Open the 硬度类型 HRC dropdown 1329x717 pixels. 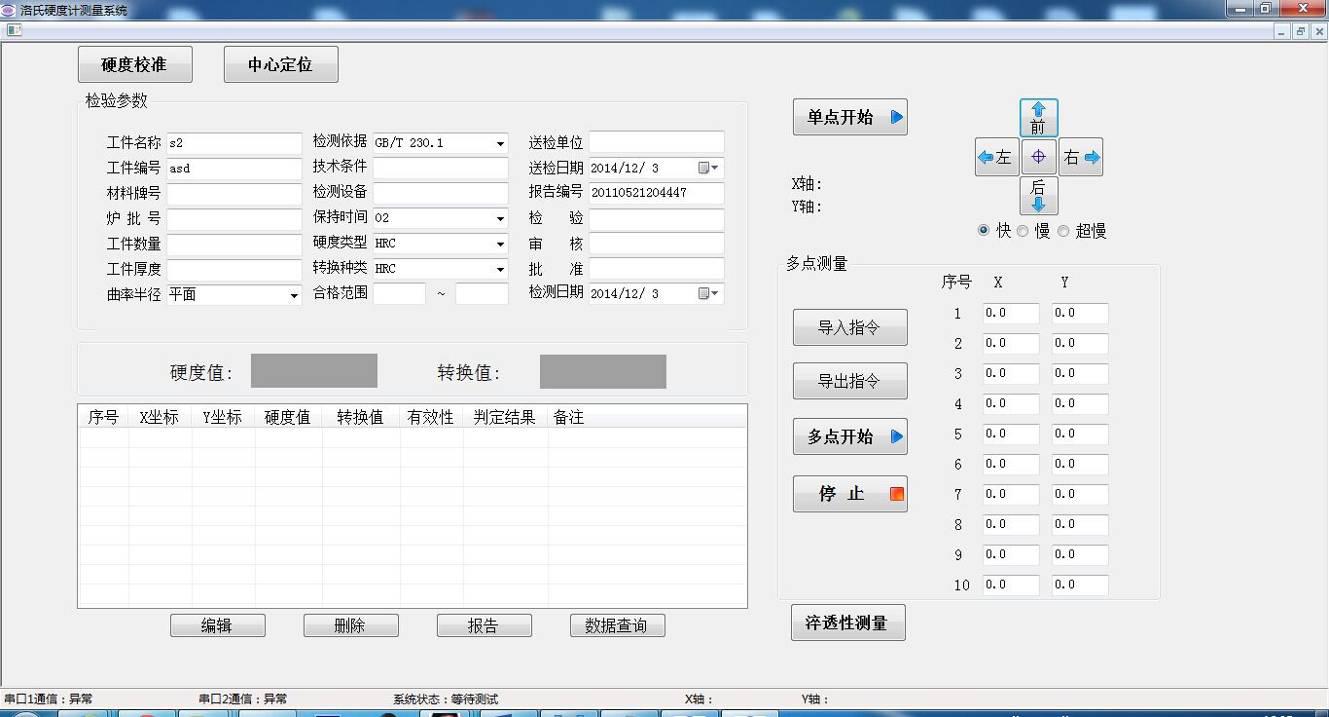(500, 244)
